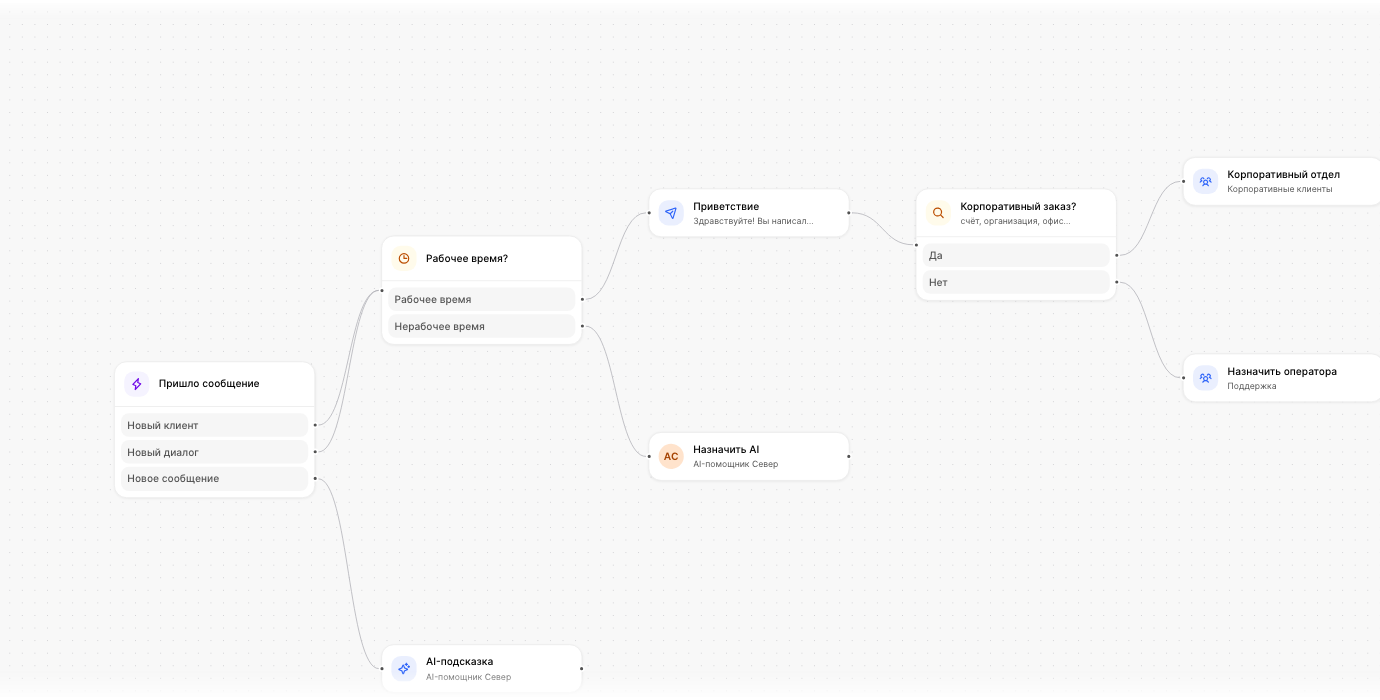This screenshot has height=700, width=1380.
Task: Click the magnifier icon on Корпоративный заказ? node
Action: 938,213
